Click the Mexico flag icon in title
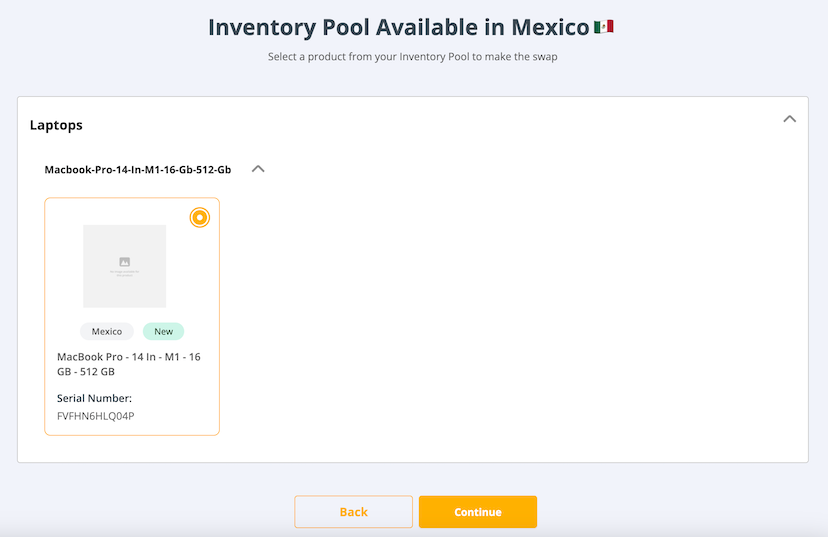 pos(603,27)
